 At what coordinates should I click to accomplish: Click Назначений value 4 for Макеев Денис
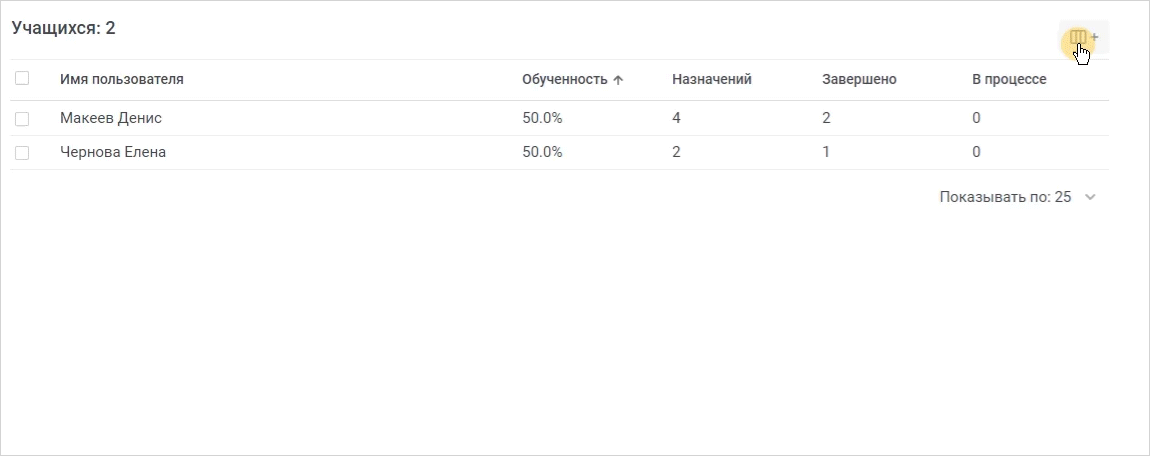(676, 118)
